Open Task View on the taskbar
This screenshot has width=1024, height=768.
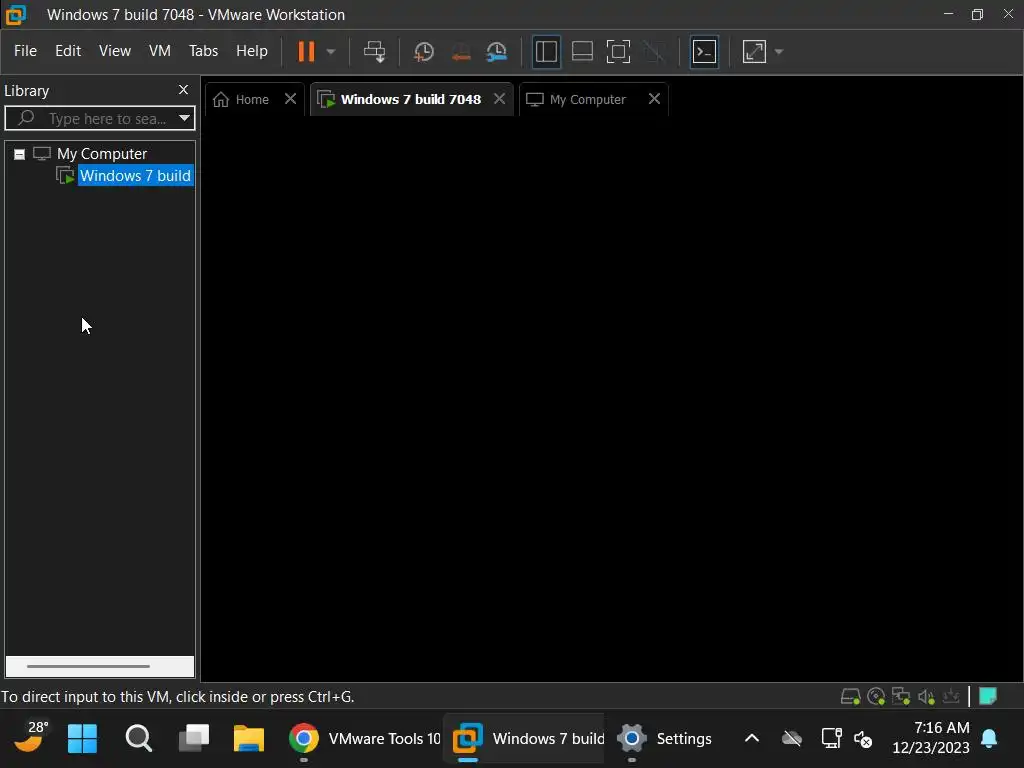[x=194, y=739]
